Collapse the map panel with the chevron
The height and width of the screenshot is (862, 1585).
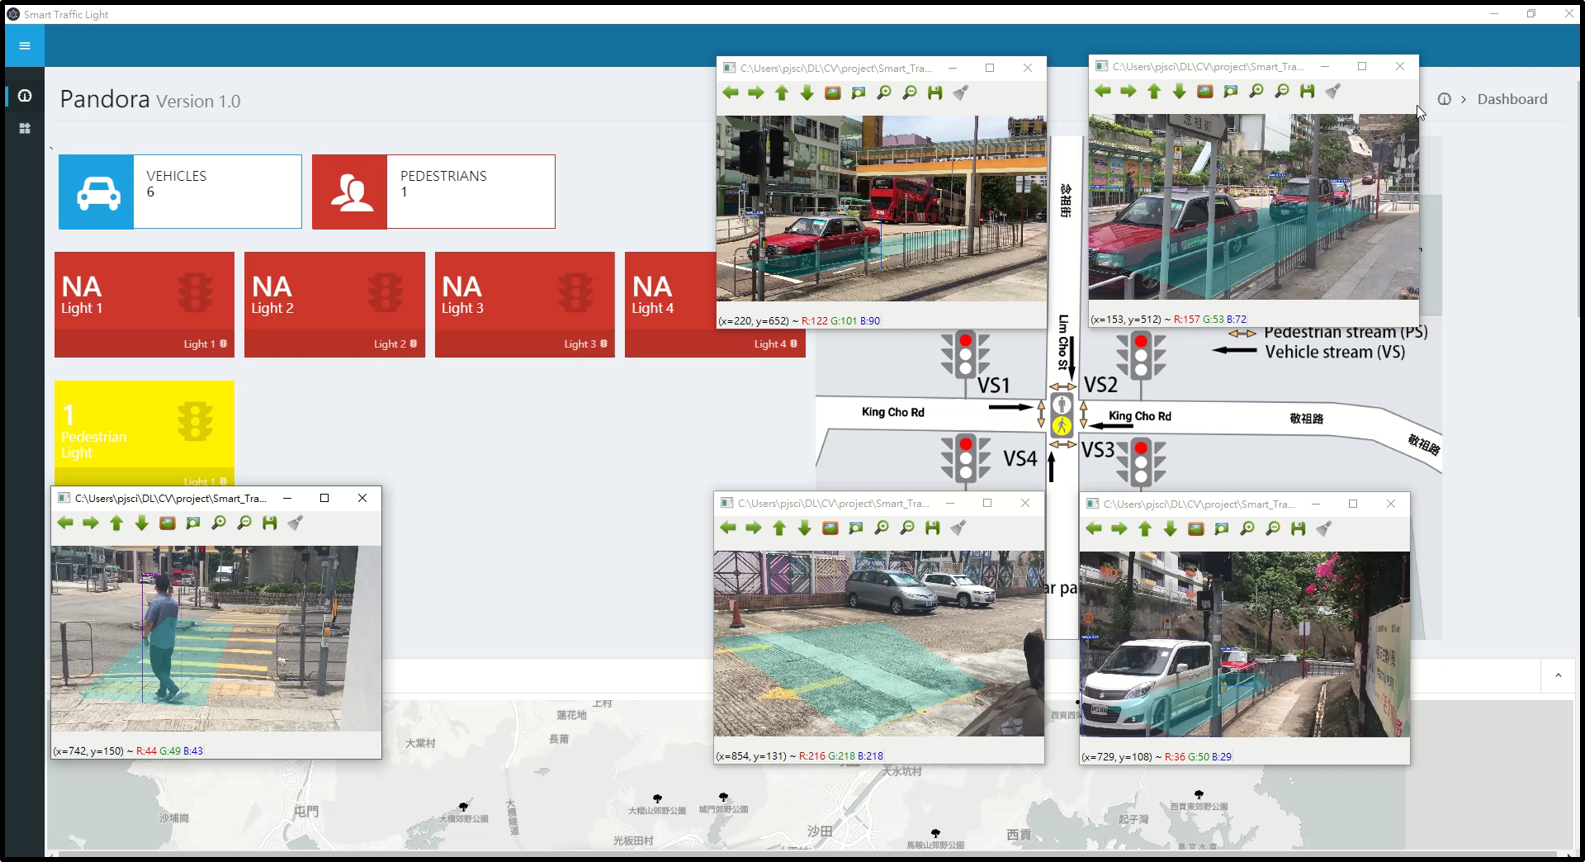[x=1558, y=676]
